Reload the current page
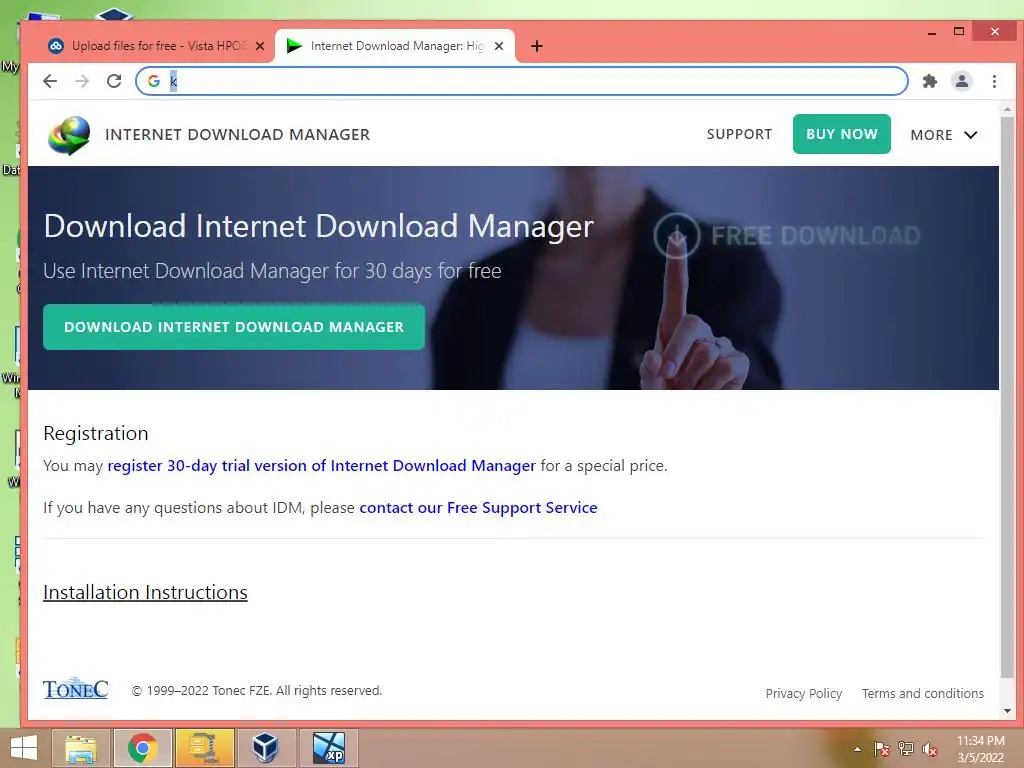Viewport: 1024px width, 768px height. coord(114,81)
